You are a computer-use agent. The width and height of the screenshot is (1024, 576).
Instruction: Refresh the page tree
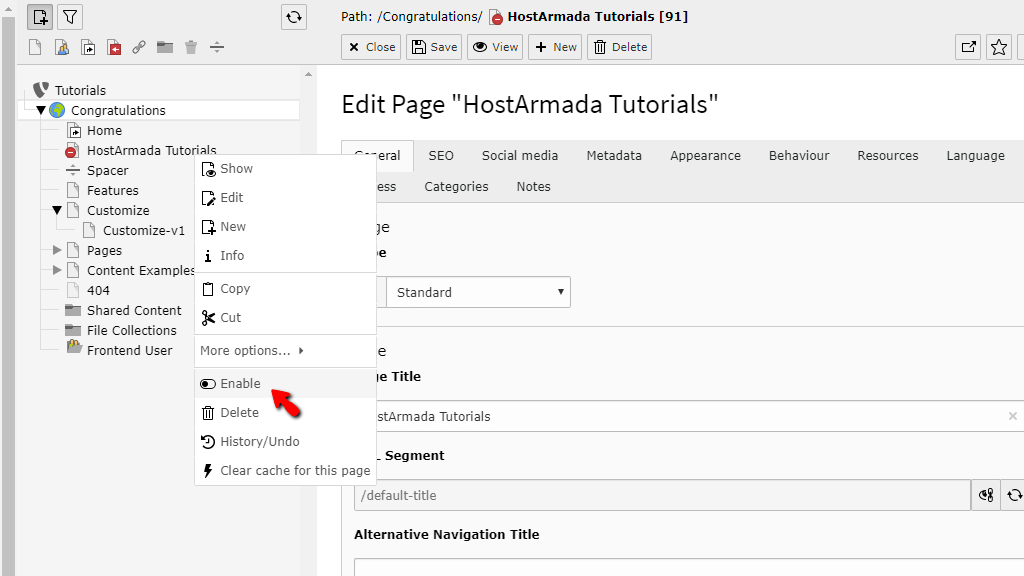294,17
